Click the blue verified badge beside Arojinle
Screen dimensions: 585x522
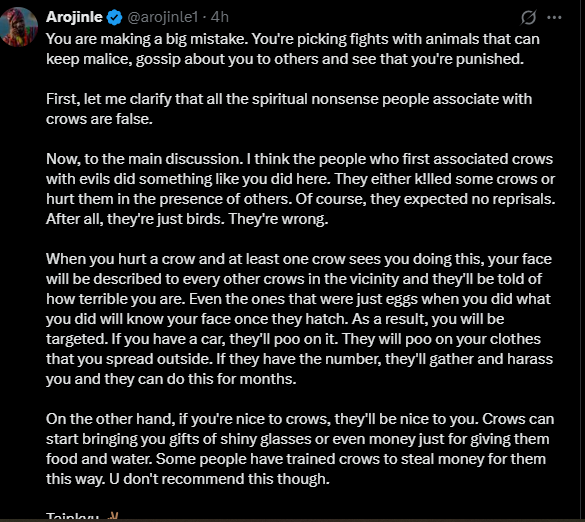114,18
